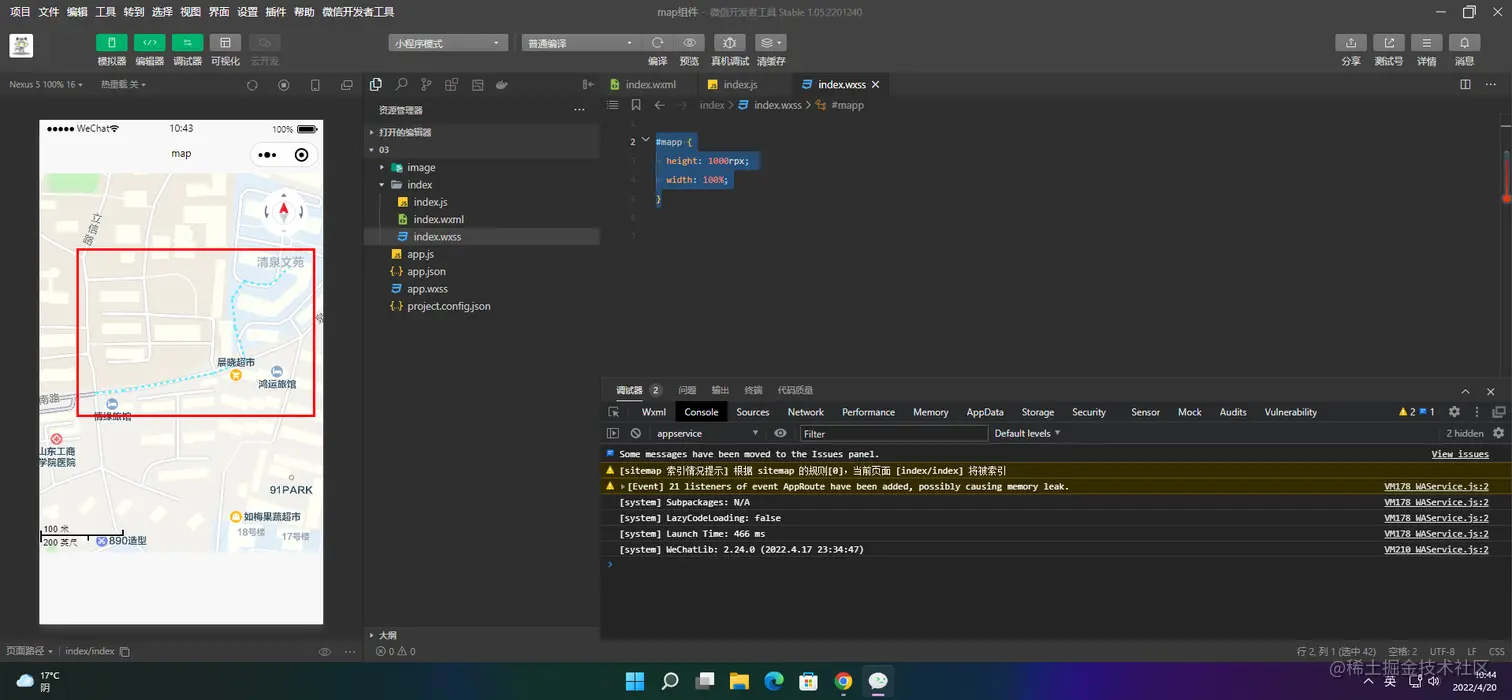The height and width of the screenshot is (700, 1512).
Task: Click the simulator refresh icon
Action: 253,85
